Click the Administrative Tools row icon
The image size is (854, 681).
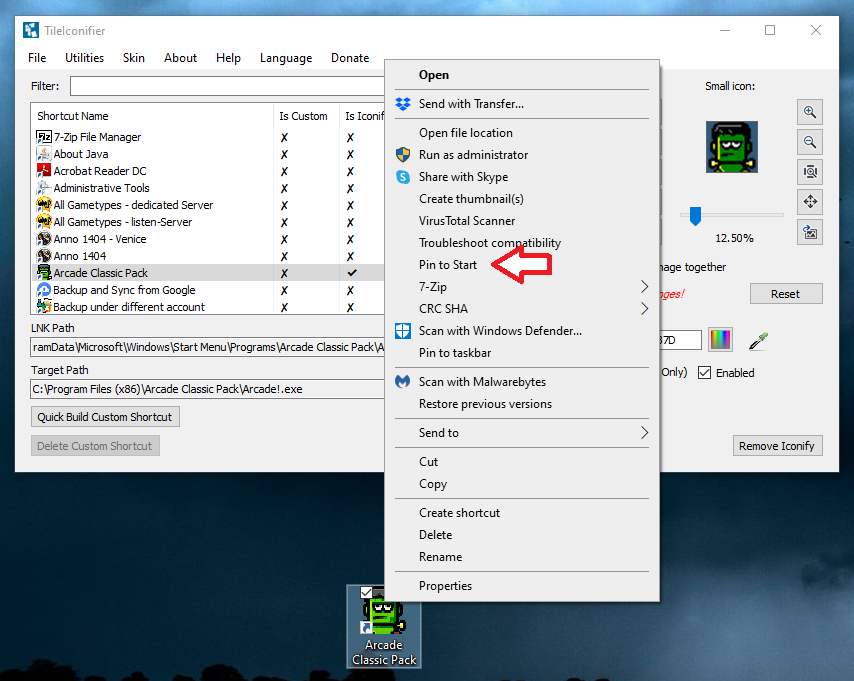(x=44, y=187)
